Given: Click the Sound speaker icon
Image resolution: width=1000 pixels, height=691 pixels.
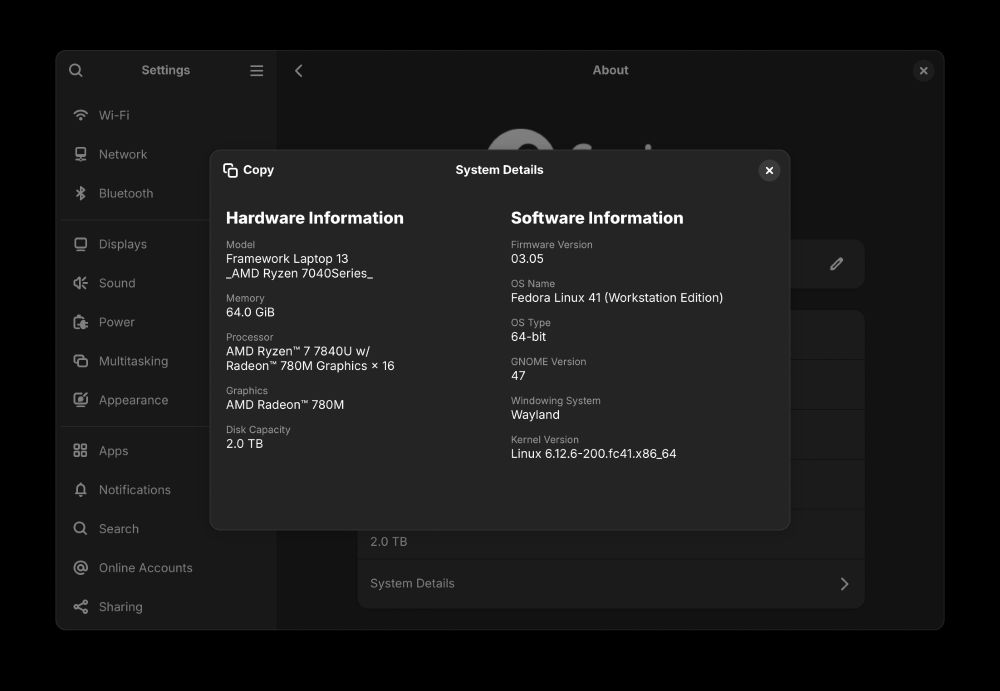Looking at the screenshot, I should coord(80,283).
